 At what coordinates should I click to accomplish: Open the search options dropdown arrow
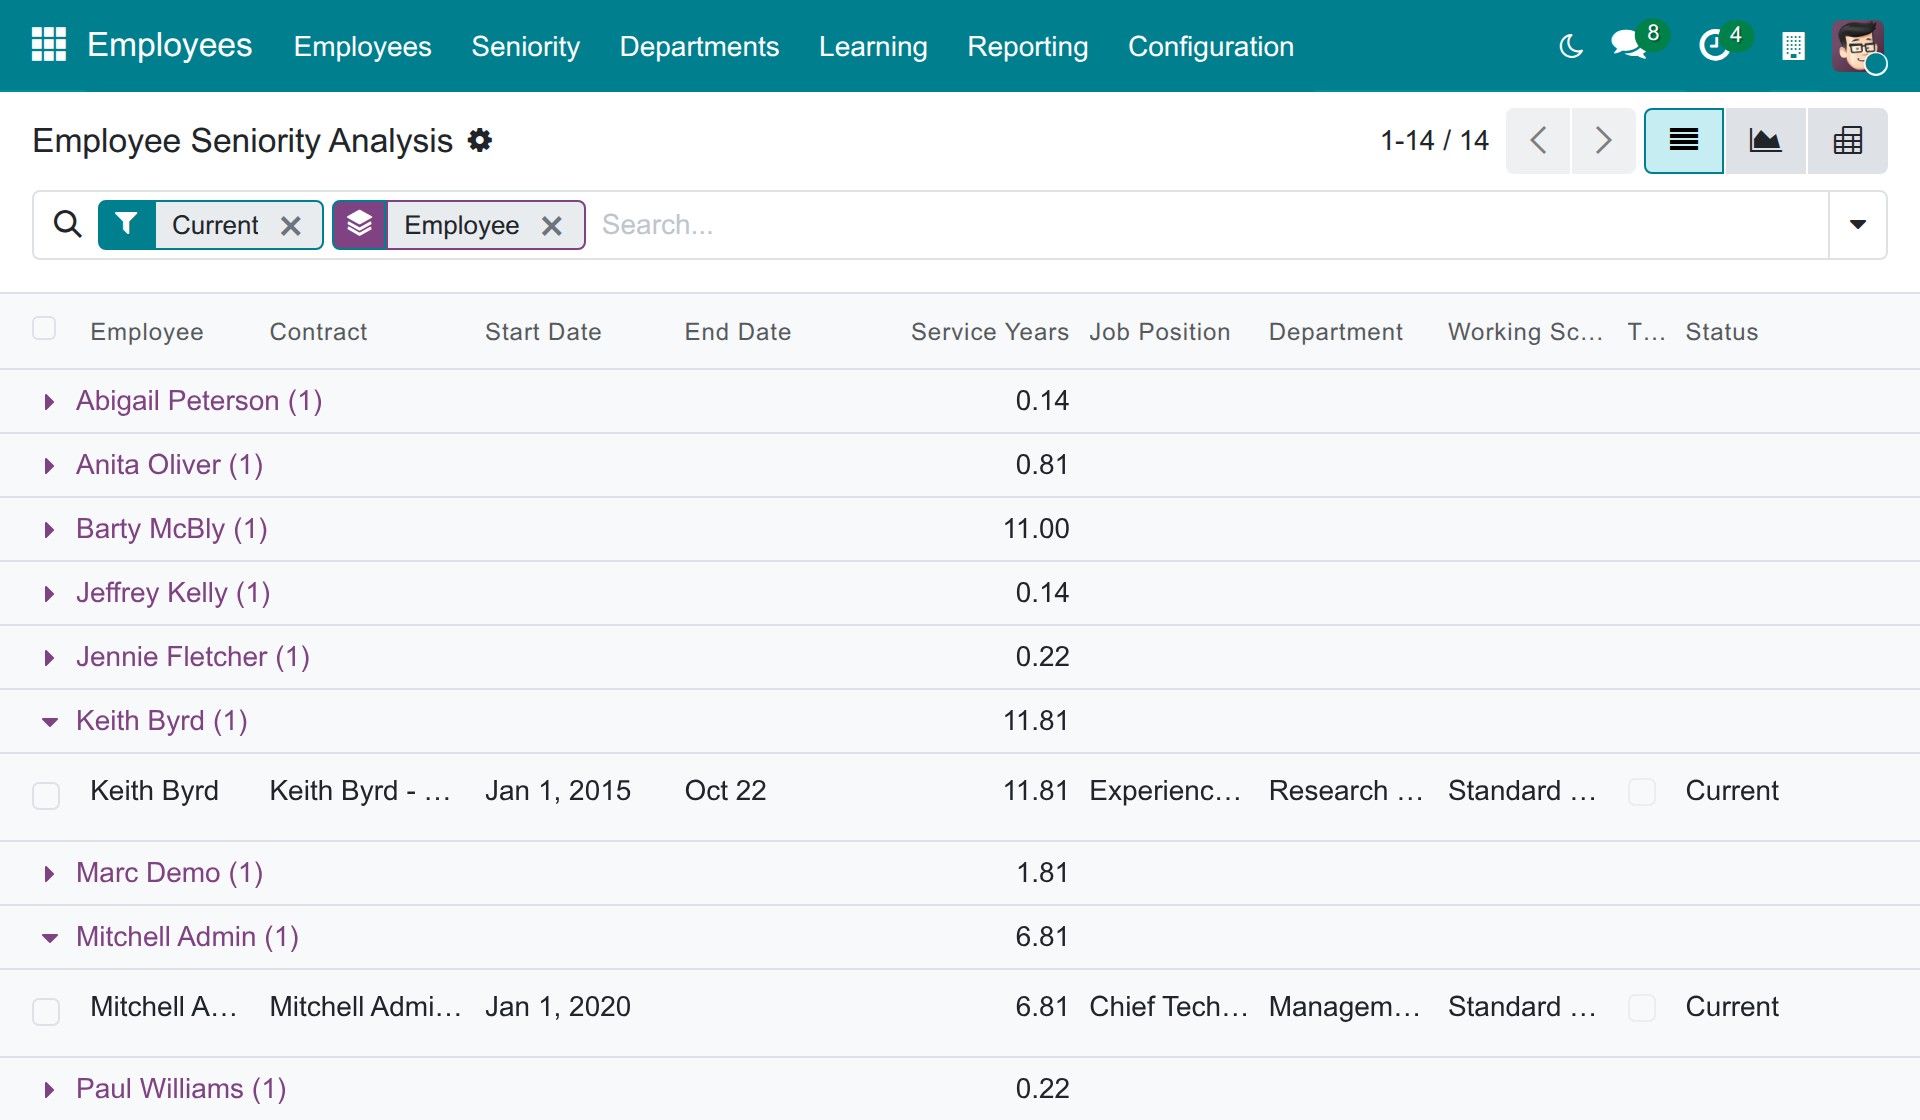coord(1858,225)
